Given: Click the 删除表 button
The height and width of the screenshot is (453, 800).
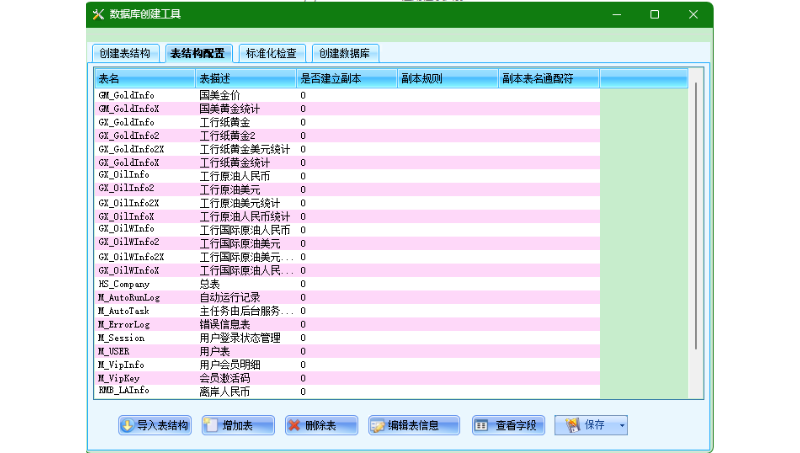Looking at the screenshot, I should point(321,425).
